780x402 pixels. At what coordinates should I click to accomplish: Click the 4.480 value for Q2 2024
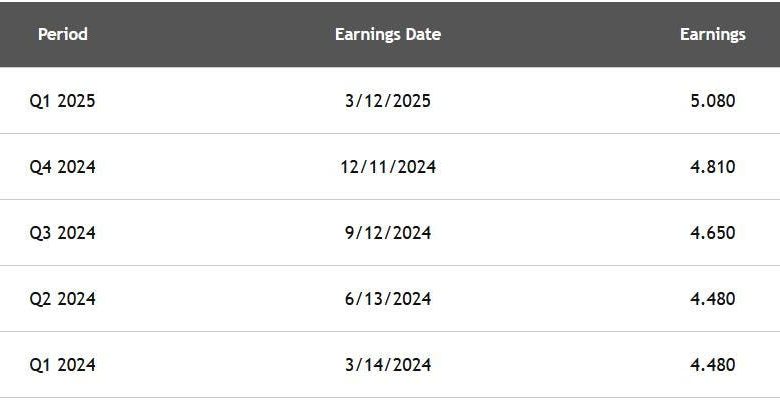tap(712, 299)
